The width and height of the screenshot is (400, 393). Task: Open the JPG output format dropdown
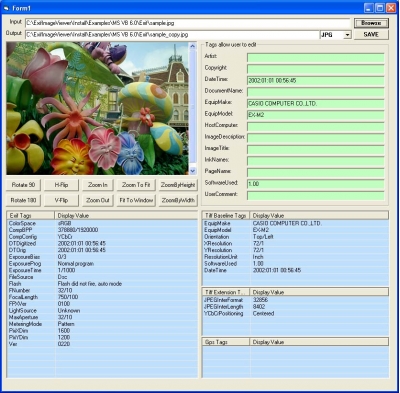pos(348,35)
